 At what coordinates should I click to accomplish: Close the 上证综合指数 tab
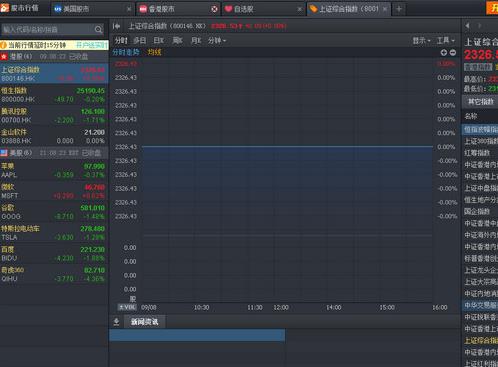point(385,9)
